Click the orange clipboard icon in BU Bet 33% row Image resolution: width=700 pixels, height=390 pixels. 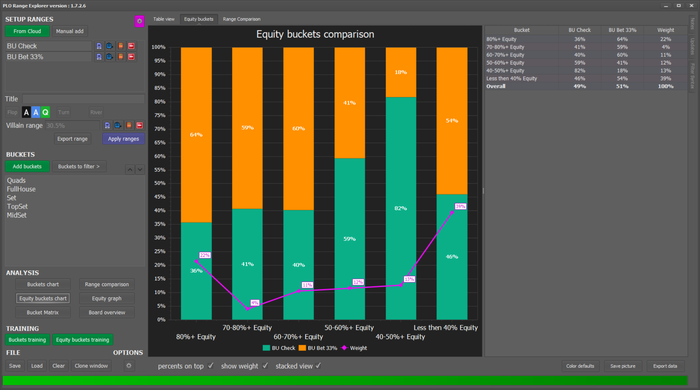(121, 57)
